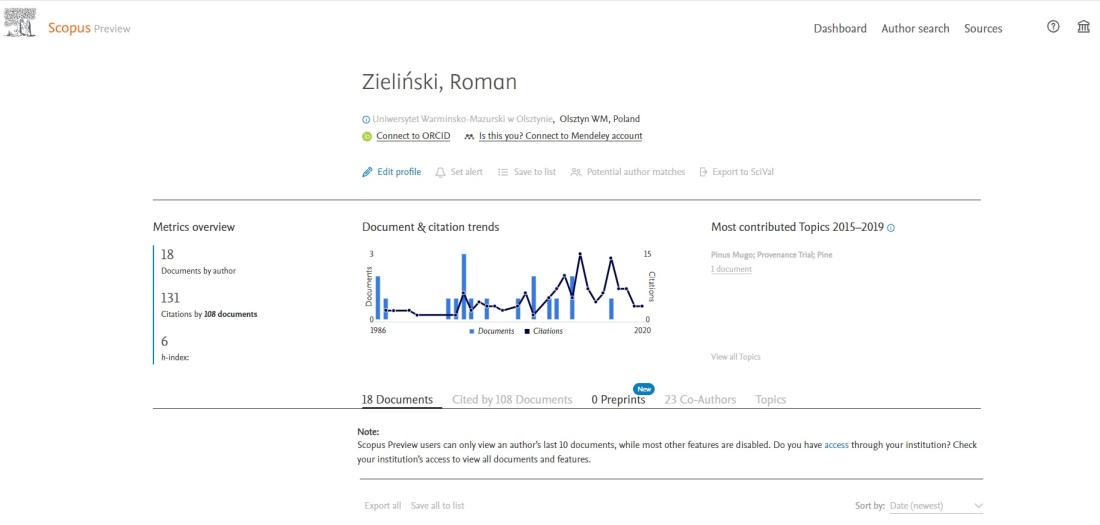Screen dimensions: 1100x525
Task: Click the Elsevier tree logo
Action: 20,23
